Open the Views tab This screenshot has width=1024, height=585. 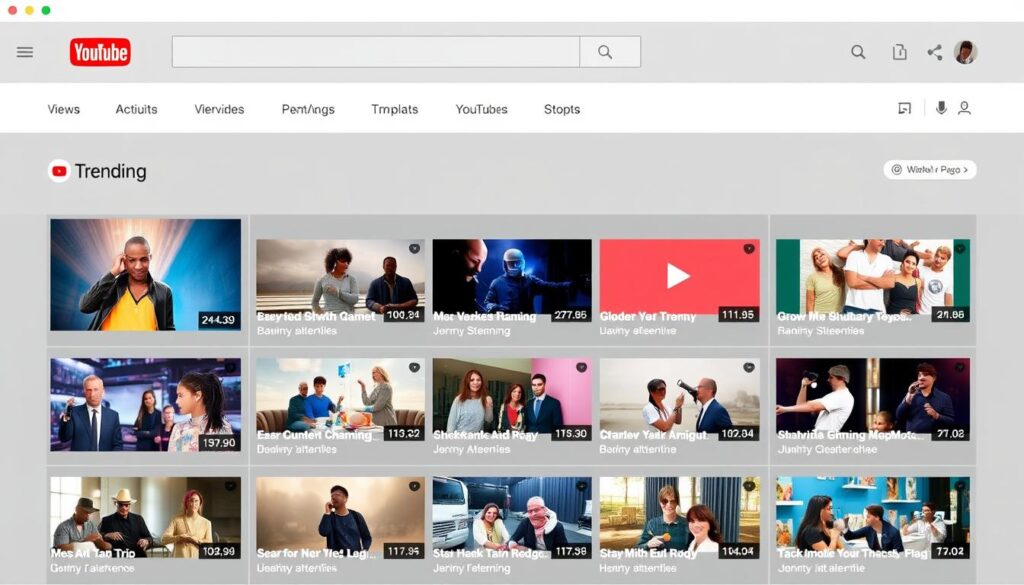63,109
